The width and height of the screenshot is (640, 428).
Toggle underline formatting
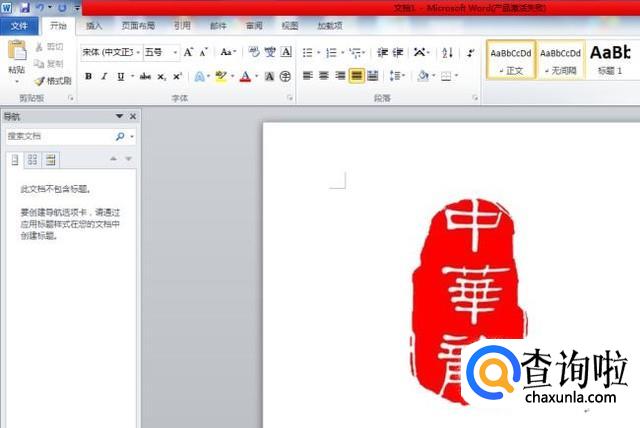120,76
